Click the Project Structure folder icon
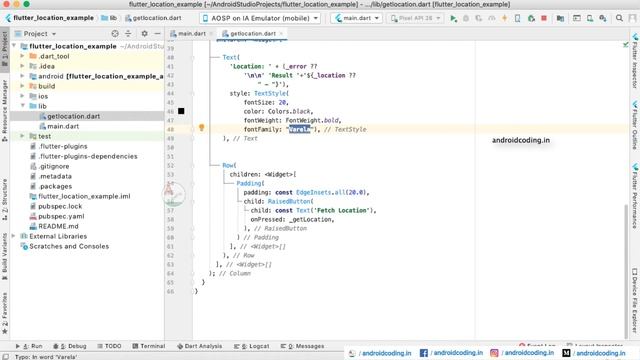Viewport: 640px width, 360px height. pyautogui.click(x=560, y=18)
